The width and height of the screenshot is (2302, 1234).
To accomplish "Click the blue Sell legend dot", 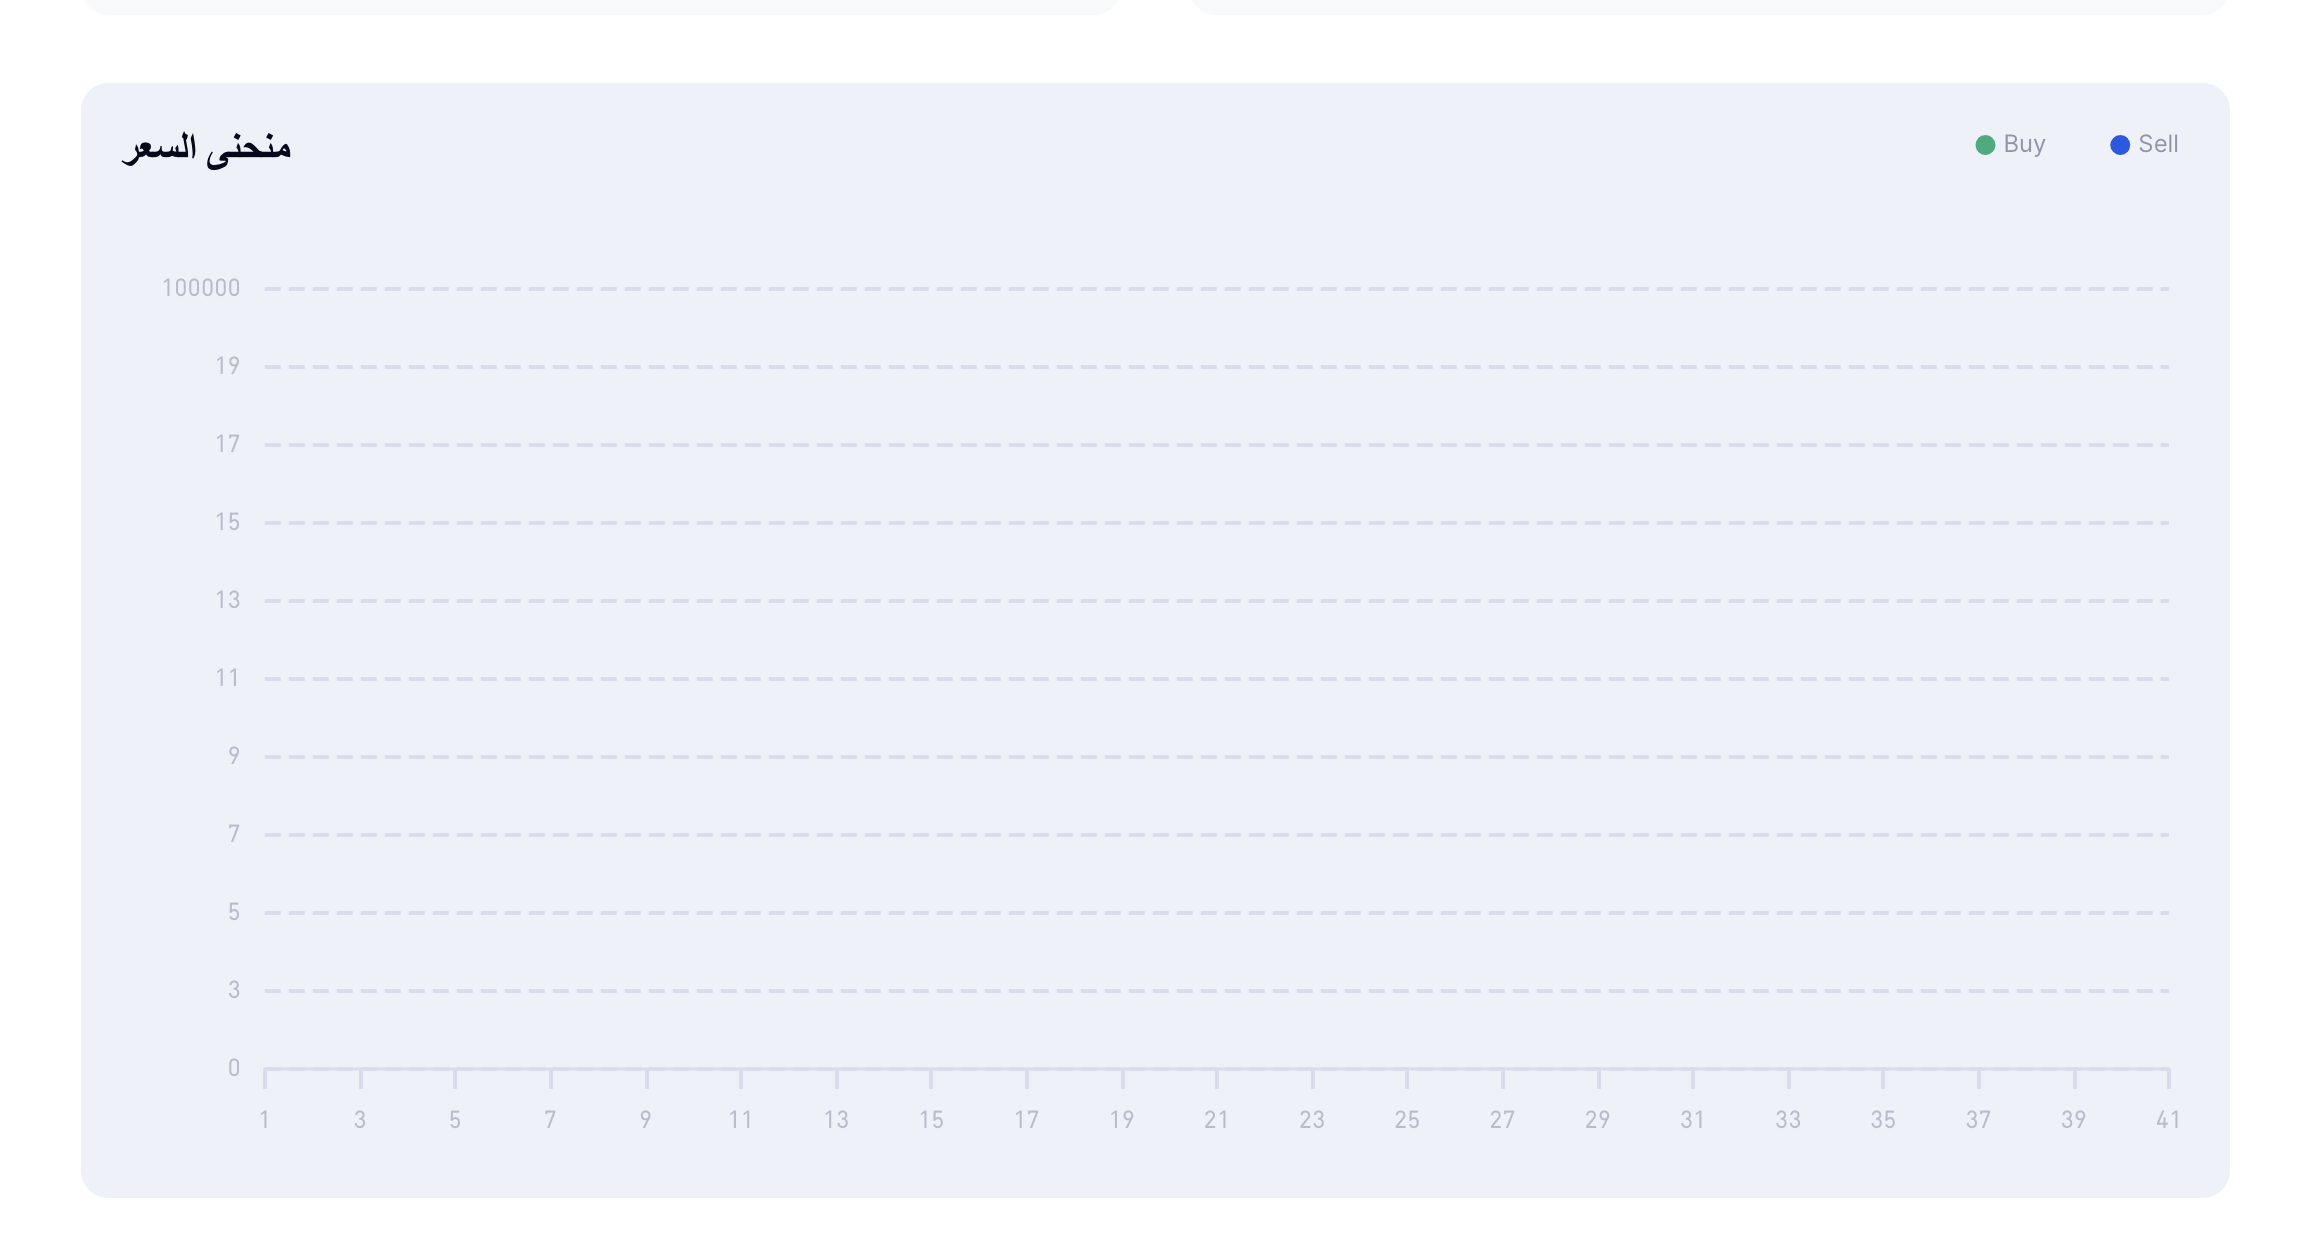I will pyautogui.click(x=2120, y=145).
